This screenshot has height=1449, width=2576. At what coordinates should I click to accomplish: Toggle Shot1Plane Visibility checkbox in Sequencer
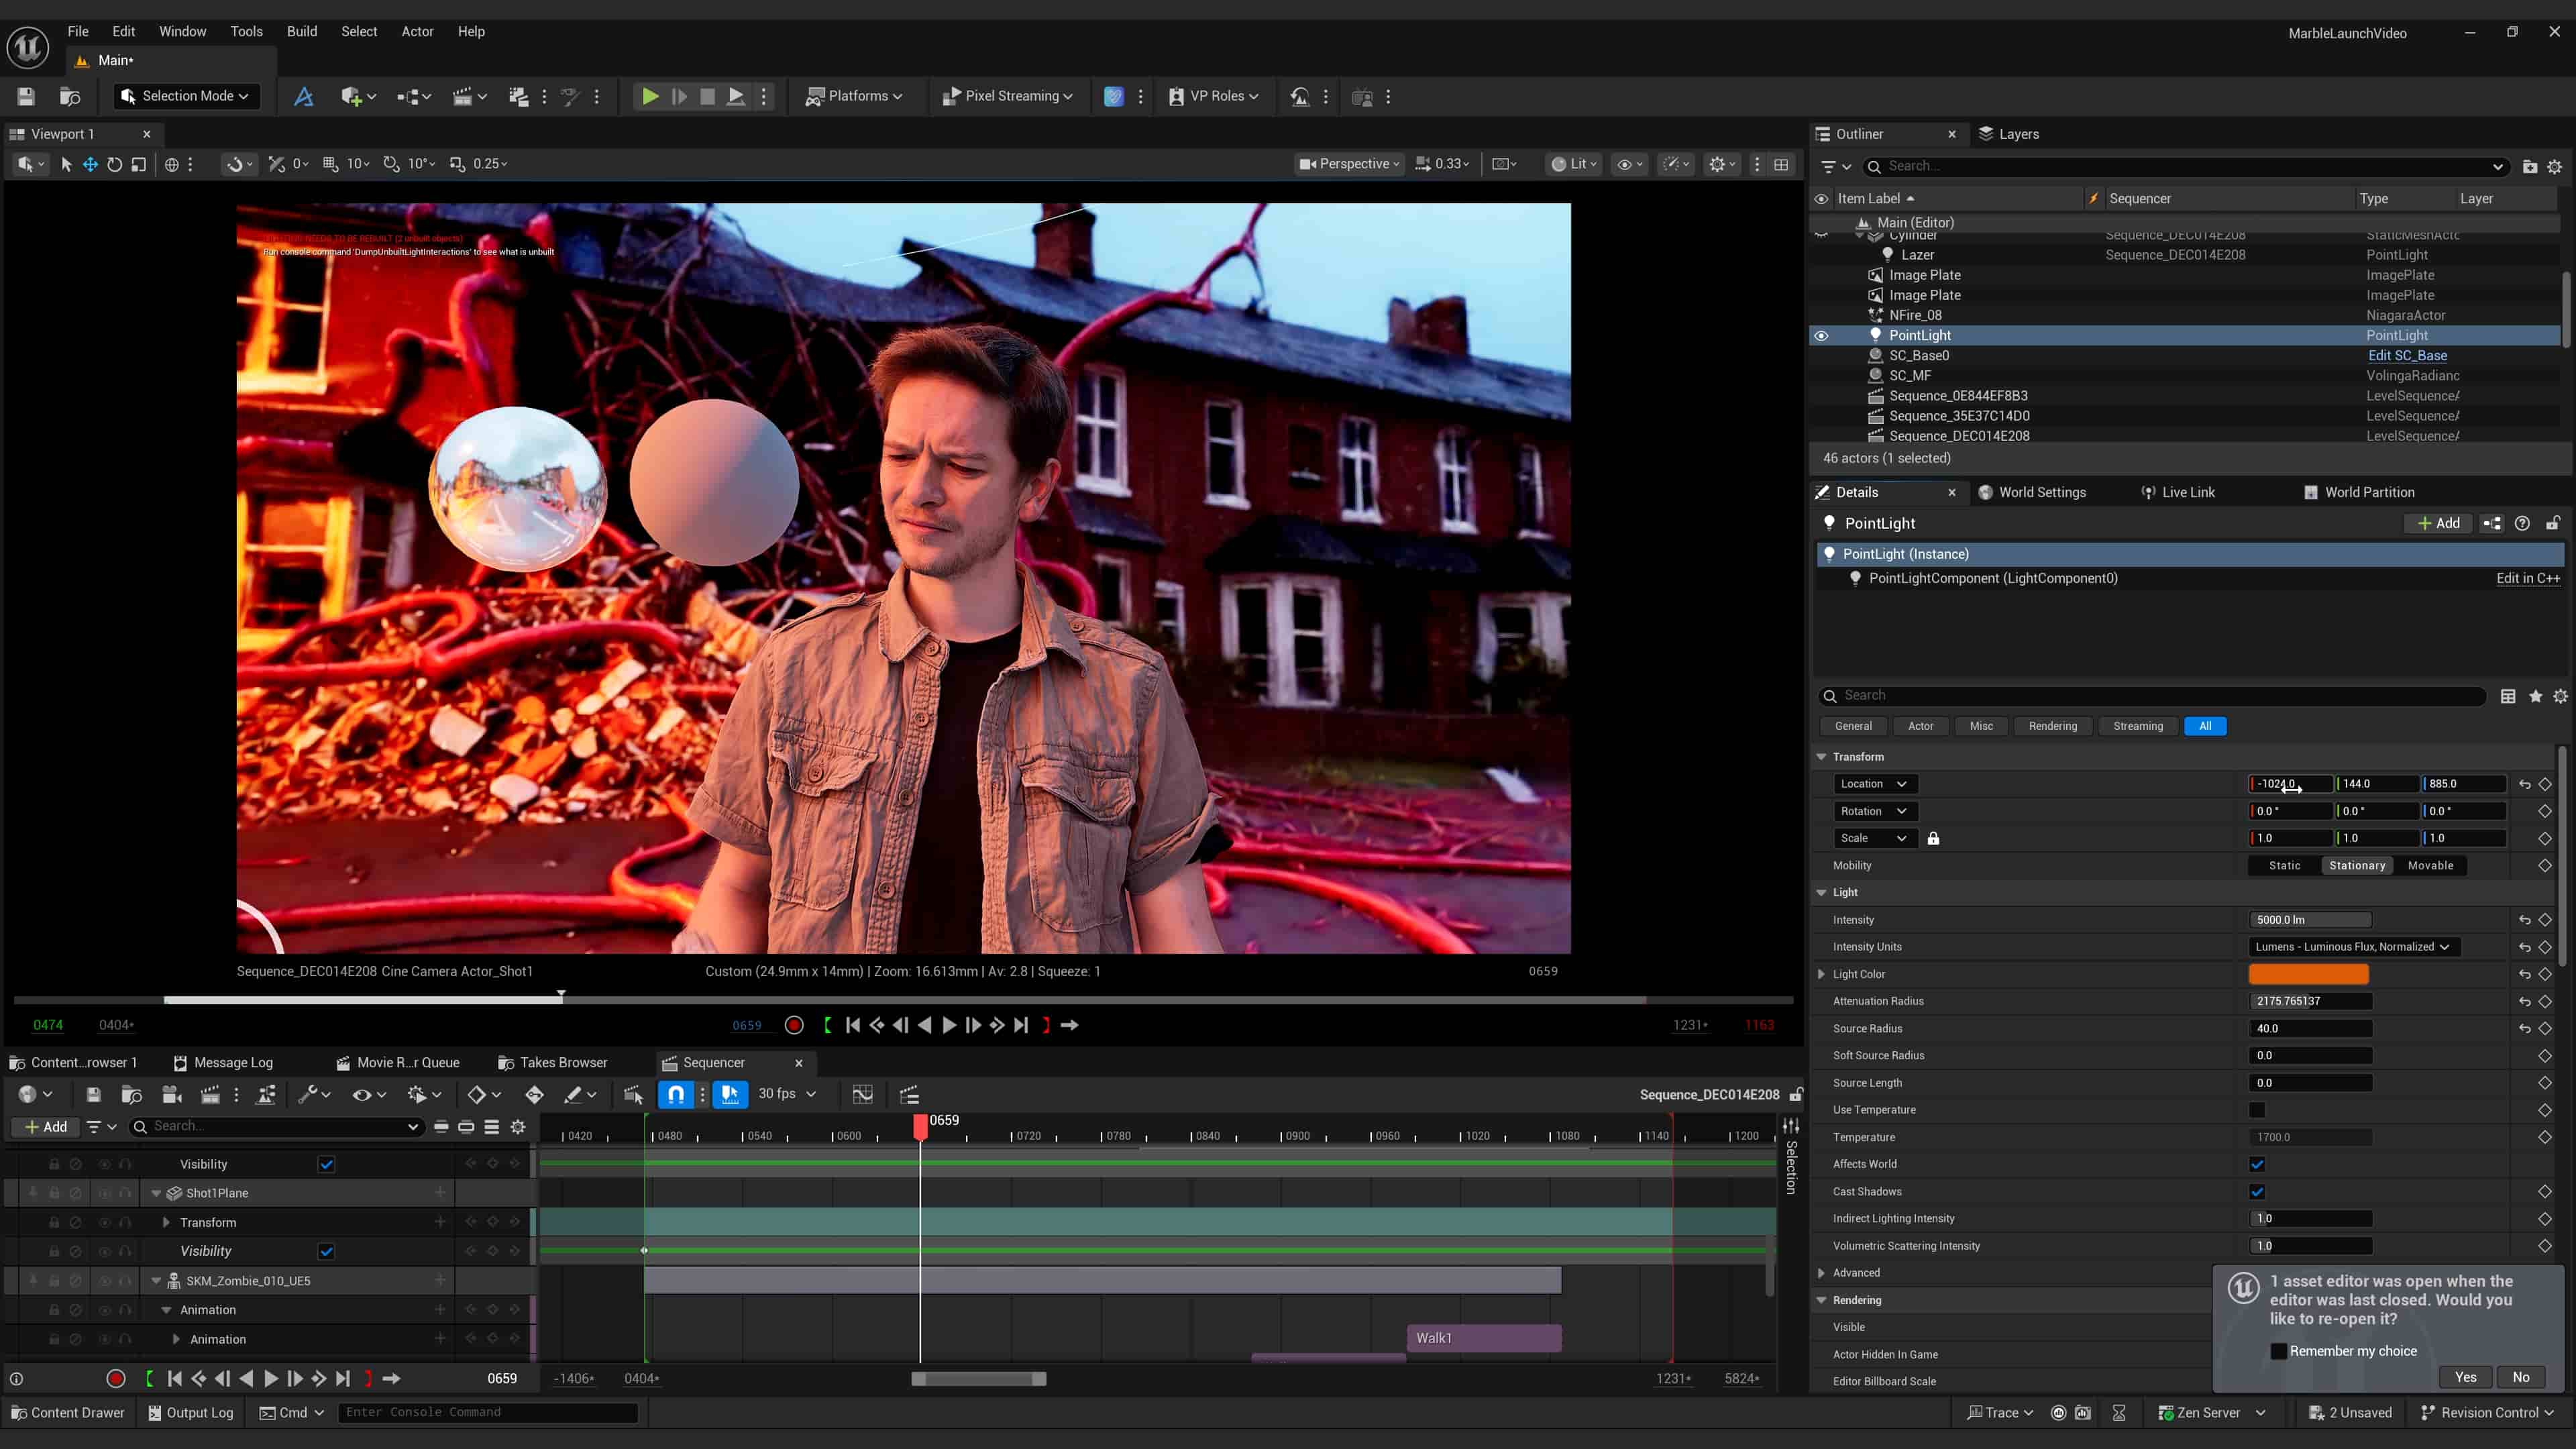tap(326, 1251)
